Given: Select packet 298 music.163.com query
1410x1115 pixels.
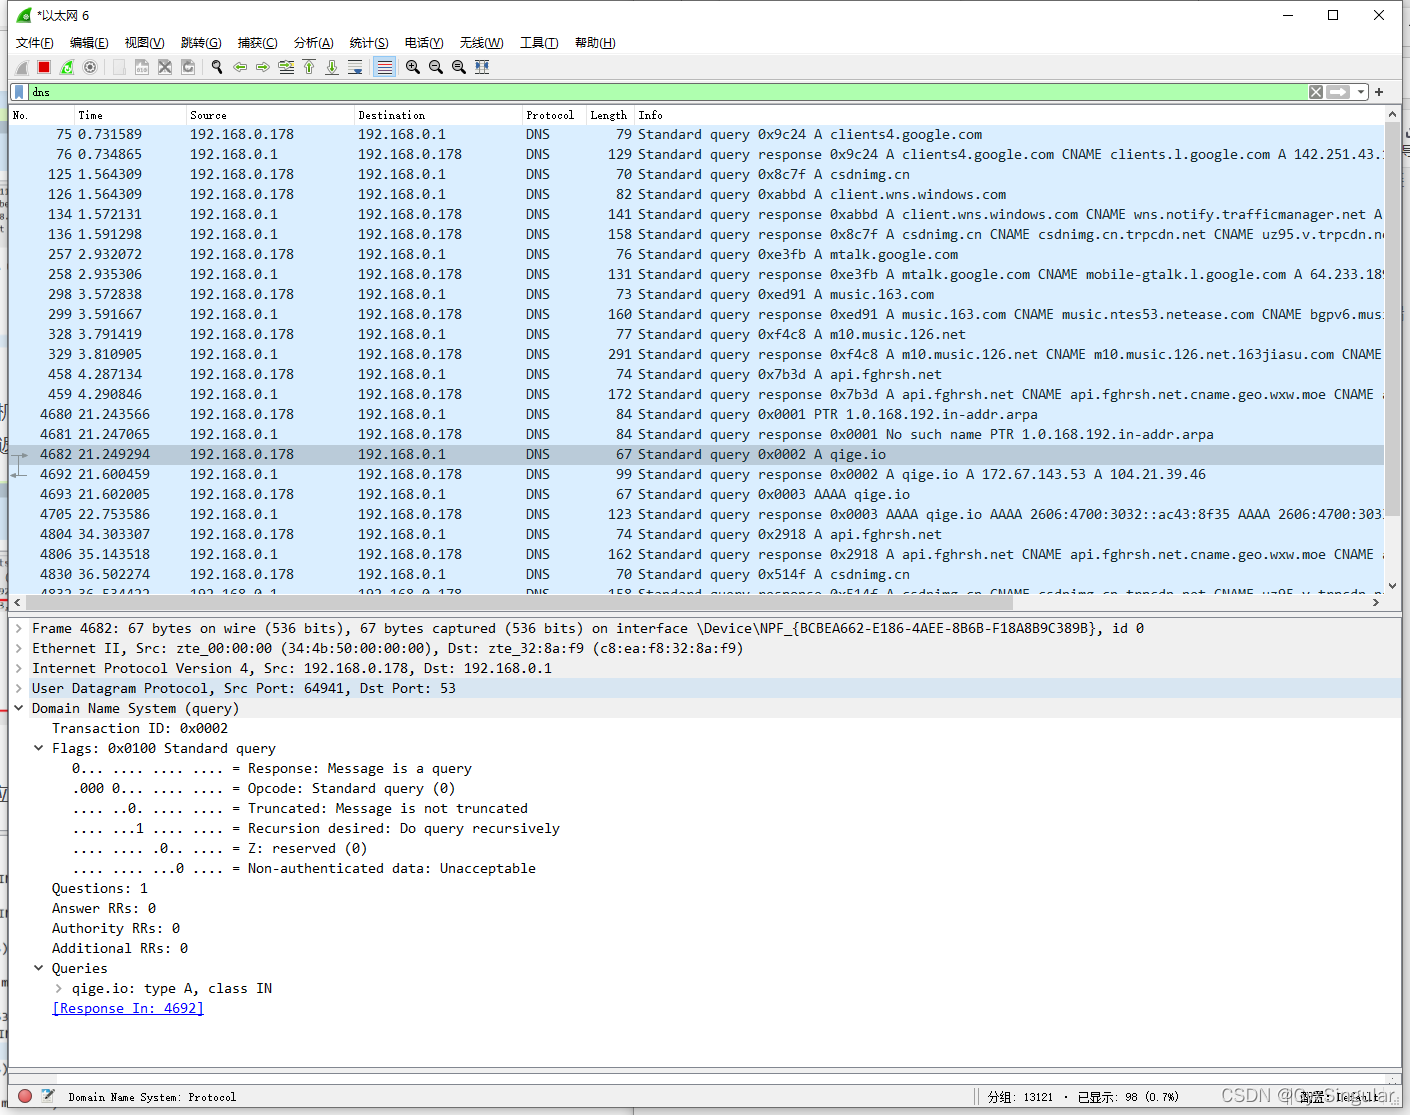Looking at the screenshot, I should tap(696, 294).
